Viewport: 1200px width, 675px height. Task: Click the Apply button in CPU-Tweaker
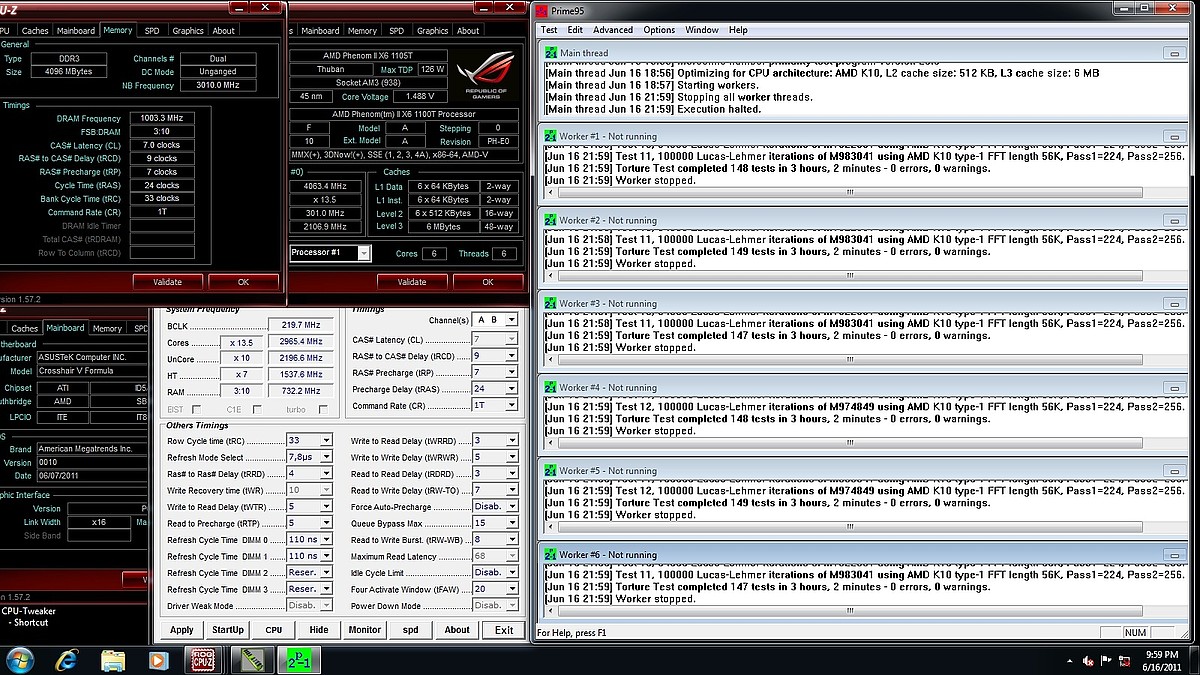[182, 630]
